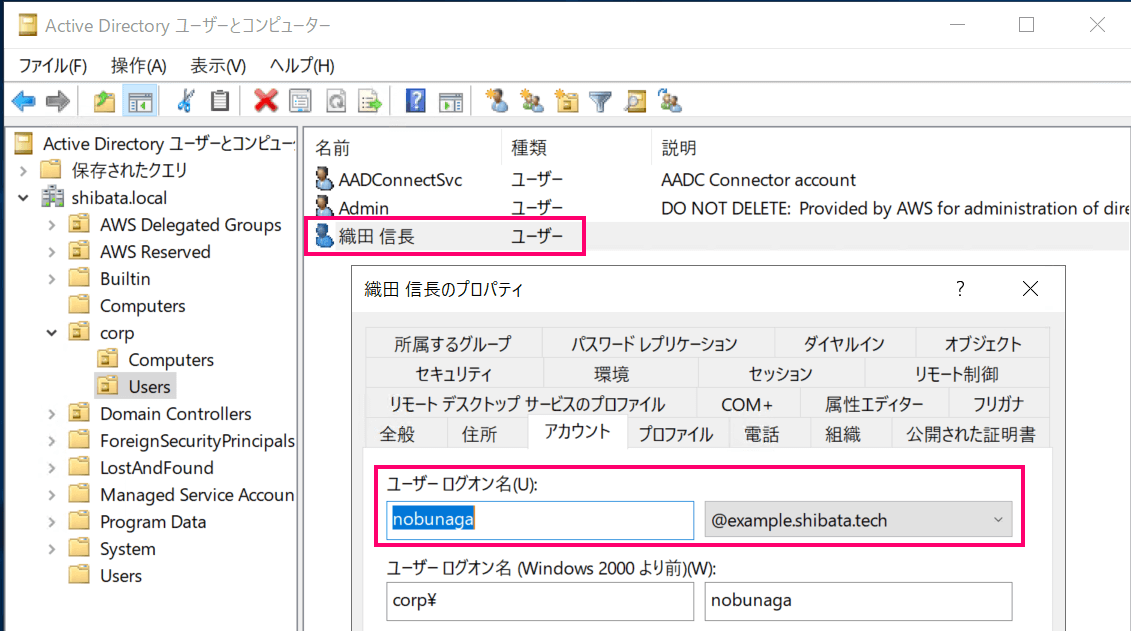Switch to セキュリティ tab

click(454, 374)
